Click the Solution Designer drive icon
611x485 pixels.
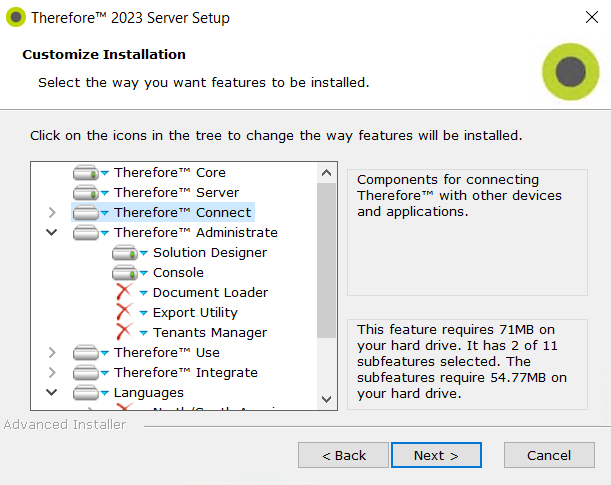click(124, 252)
